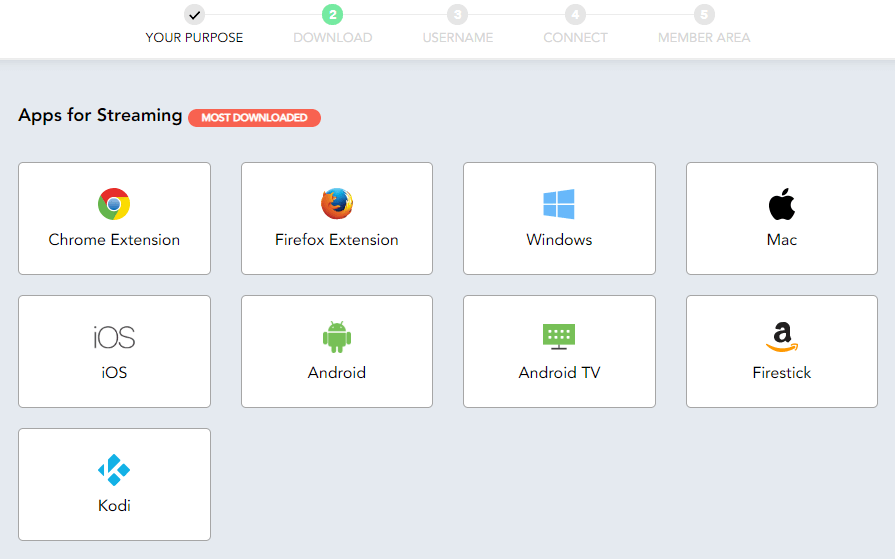
Task: Click the Chrome browser logo icon
Action: 114,204
